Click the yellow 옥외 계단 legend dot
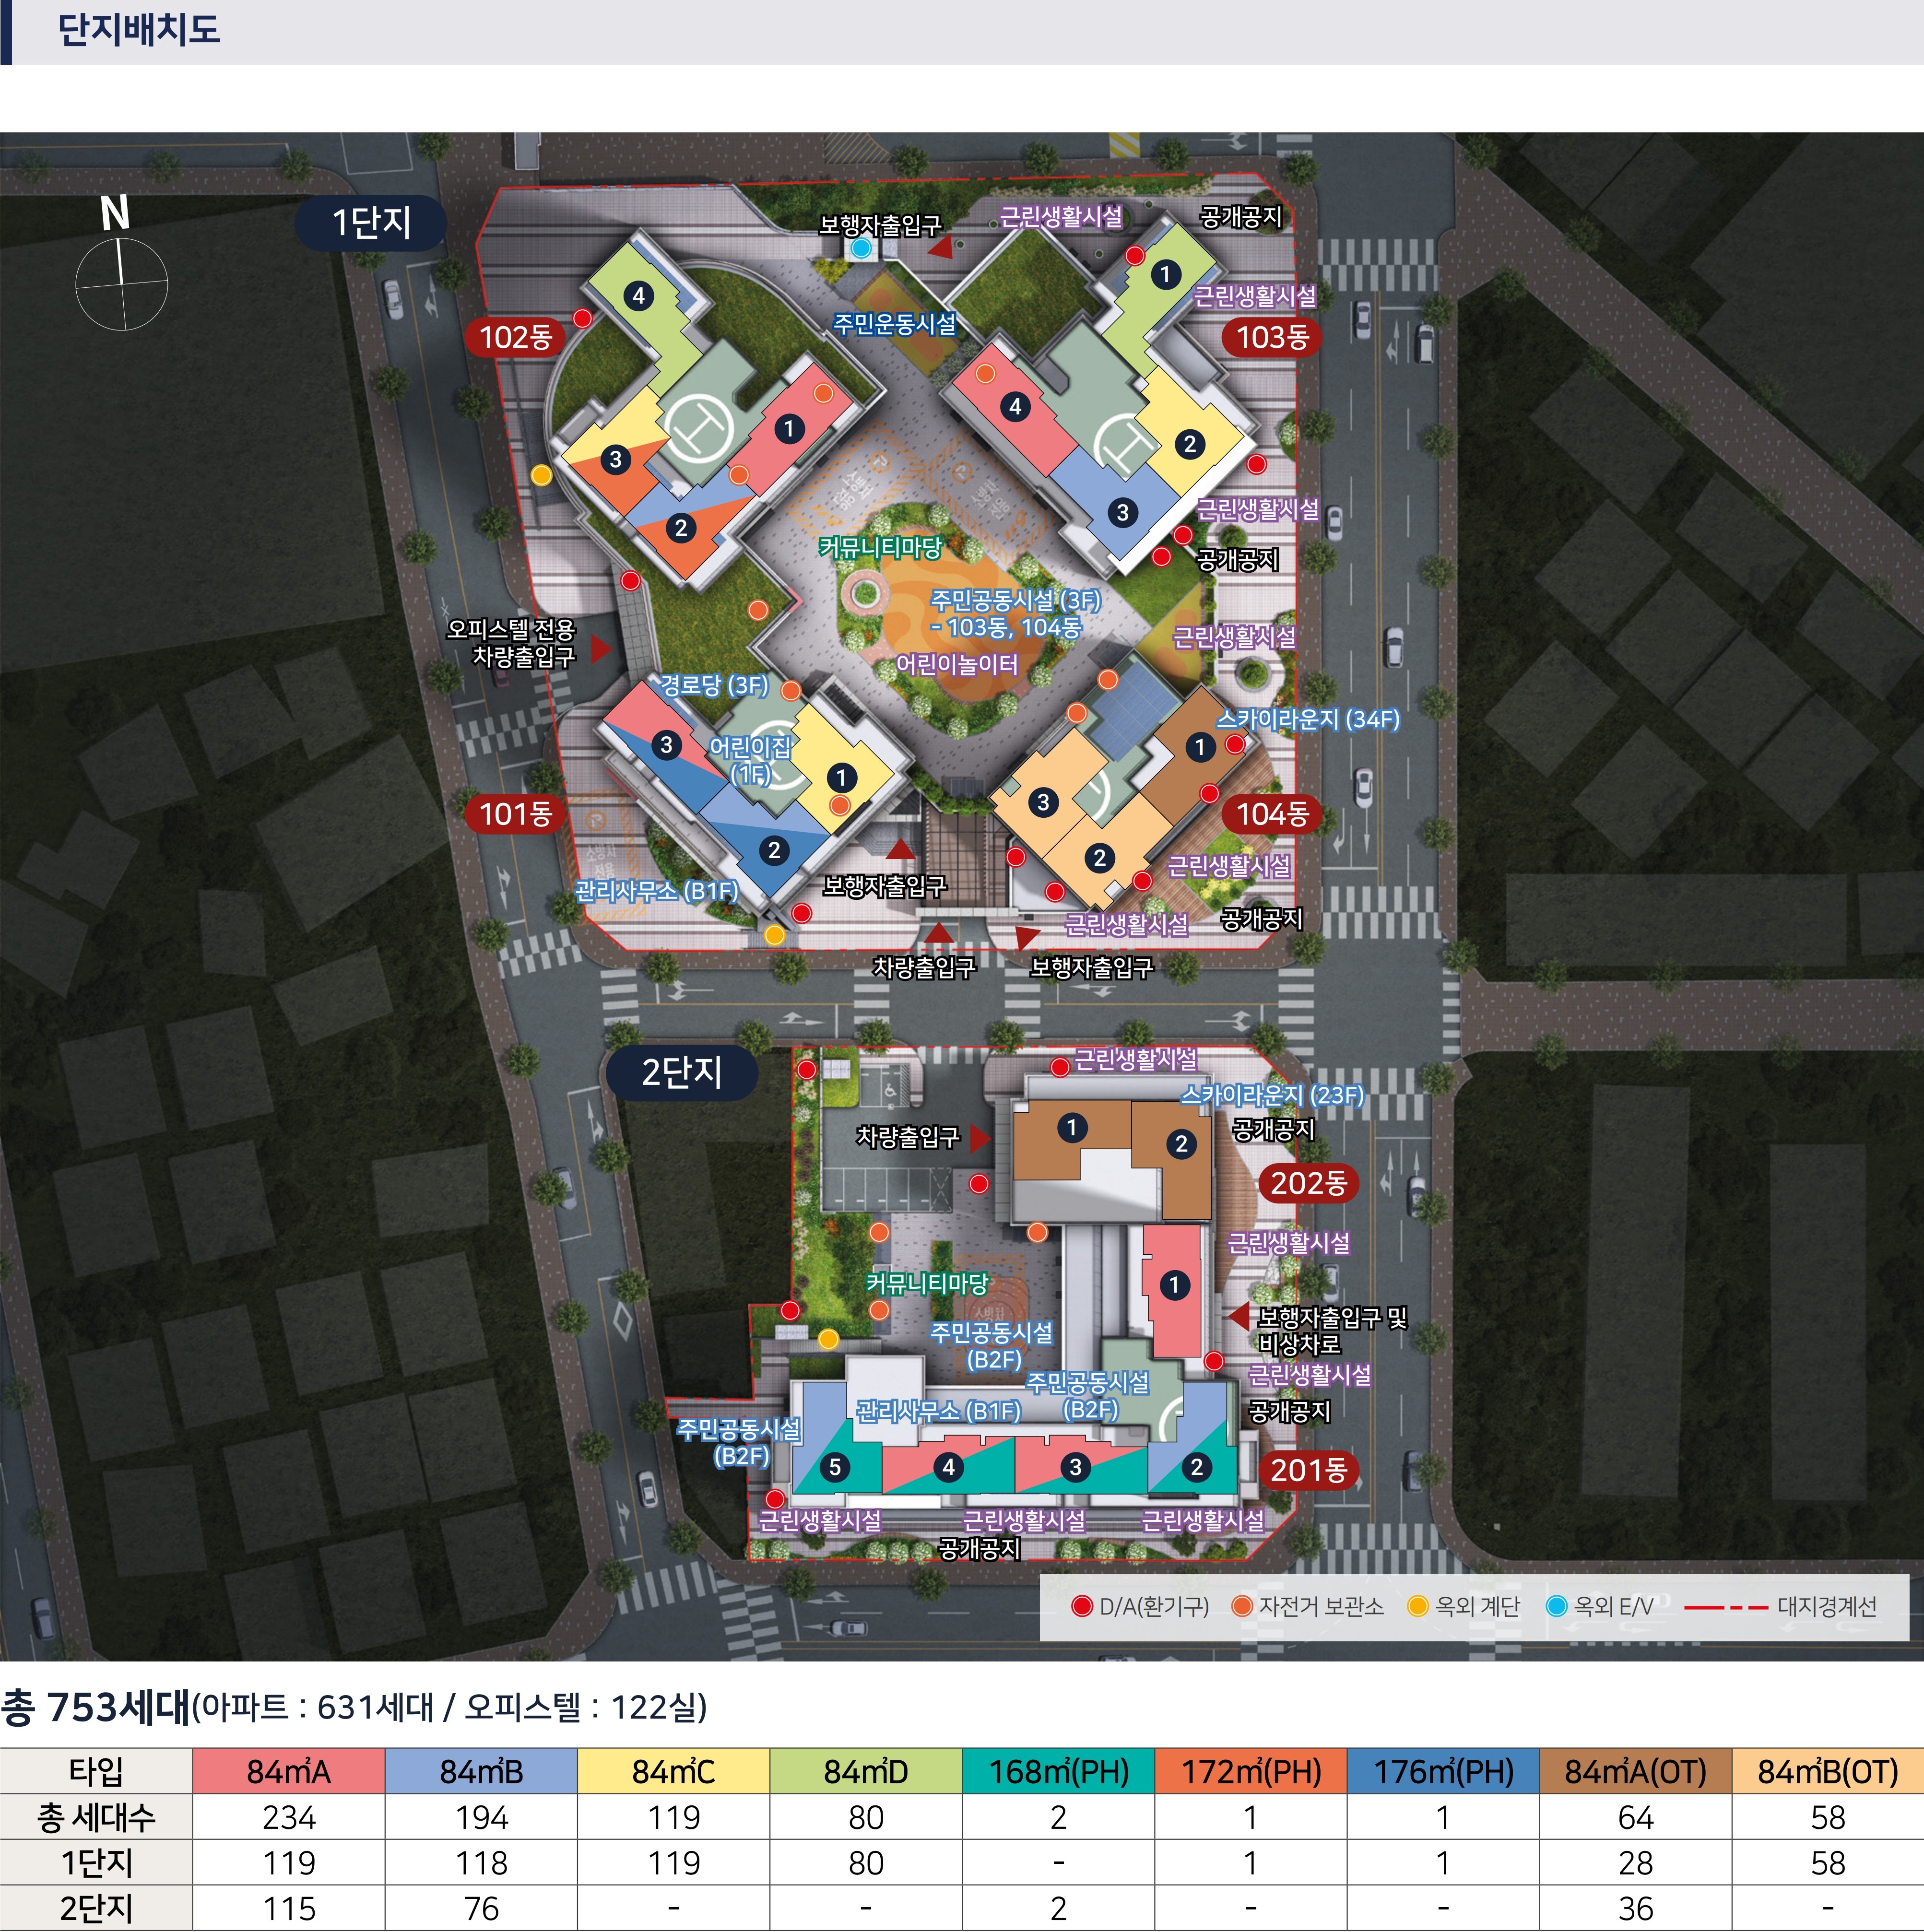 coord(1417,1606)
